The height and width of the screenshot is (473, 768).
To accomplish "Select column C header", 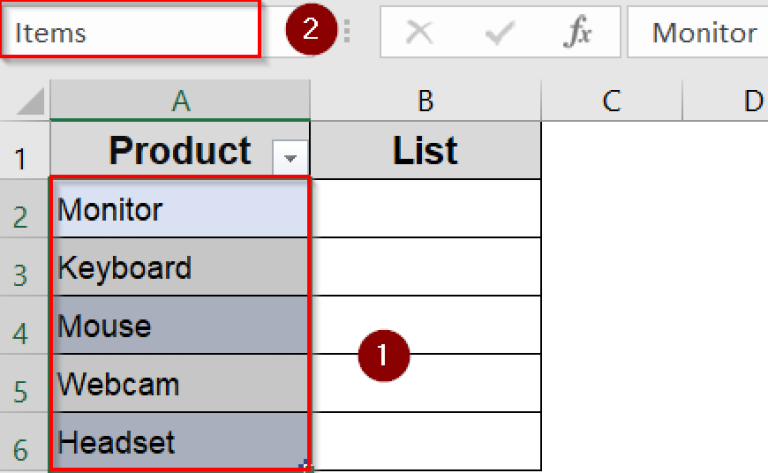I will click(x=611, y=100).
